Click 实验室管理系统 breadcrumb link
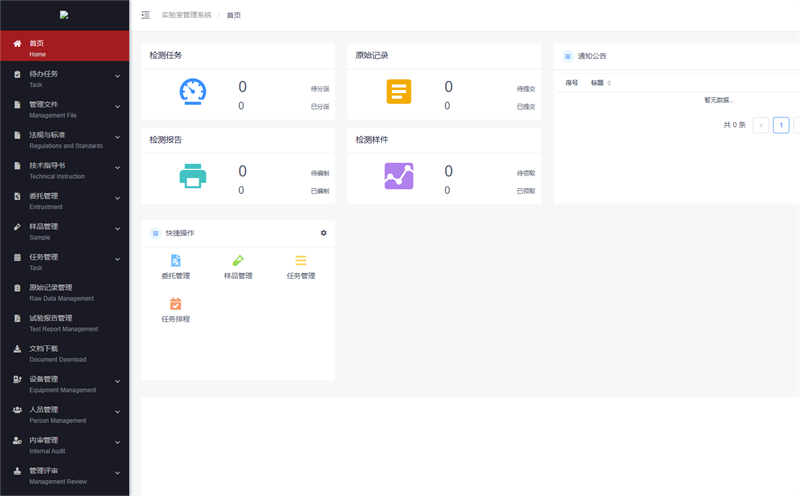The height and width of the screenshot is (496, 800). [x=186, y=15]
